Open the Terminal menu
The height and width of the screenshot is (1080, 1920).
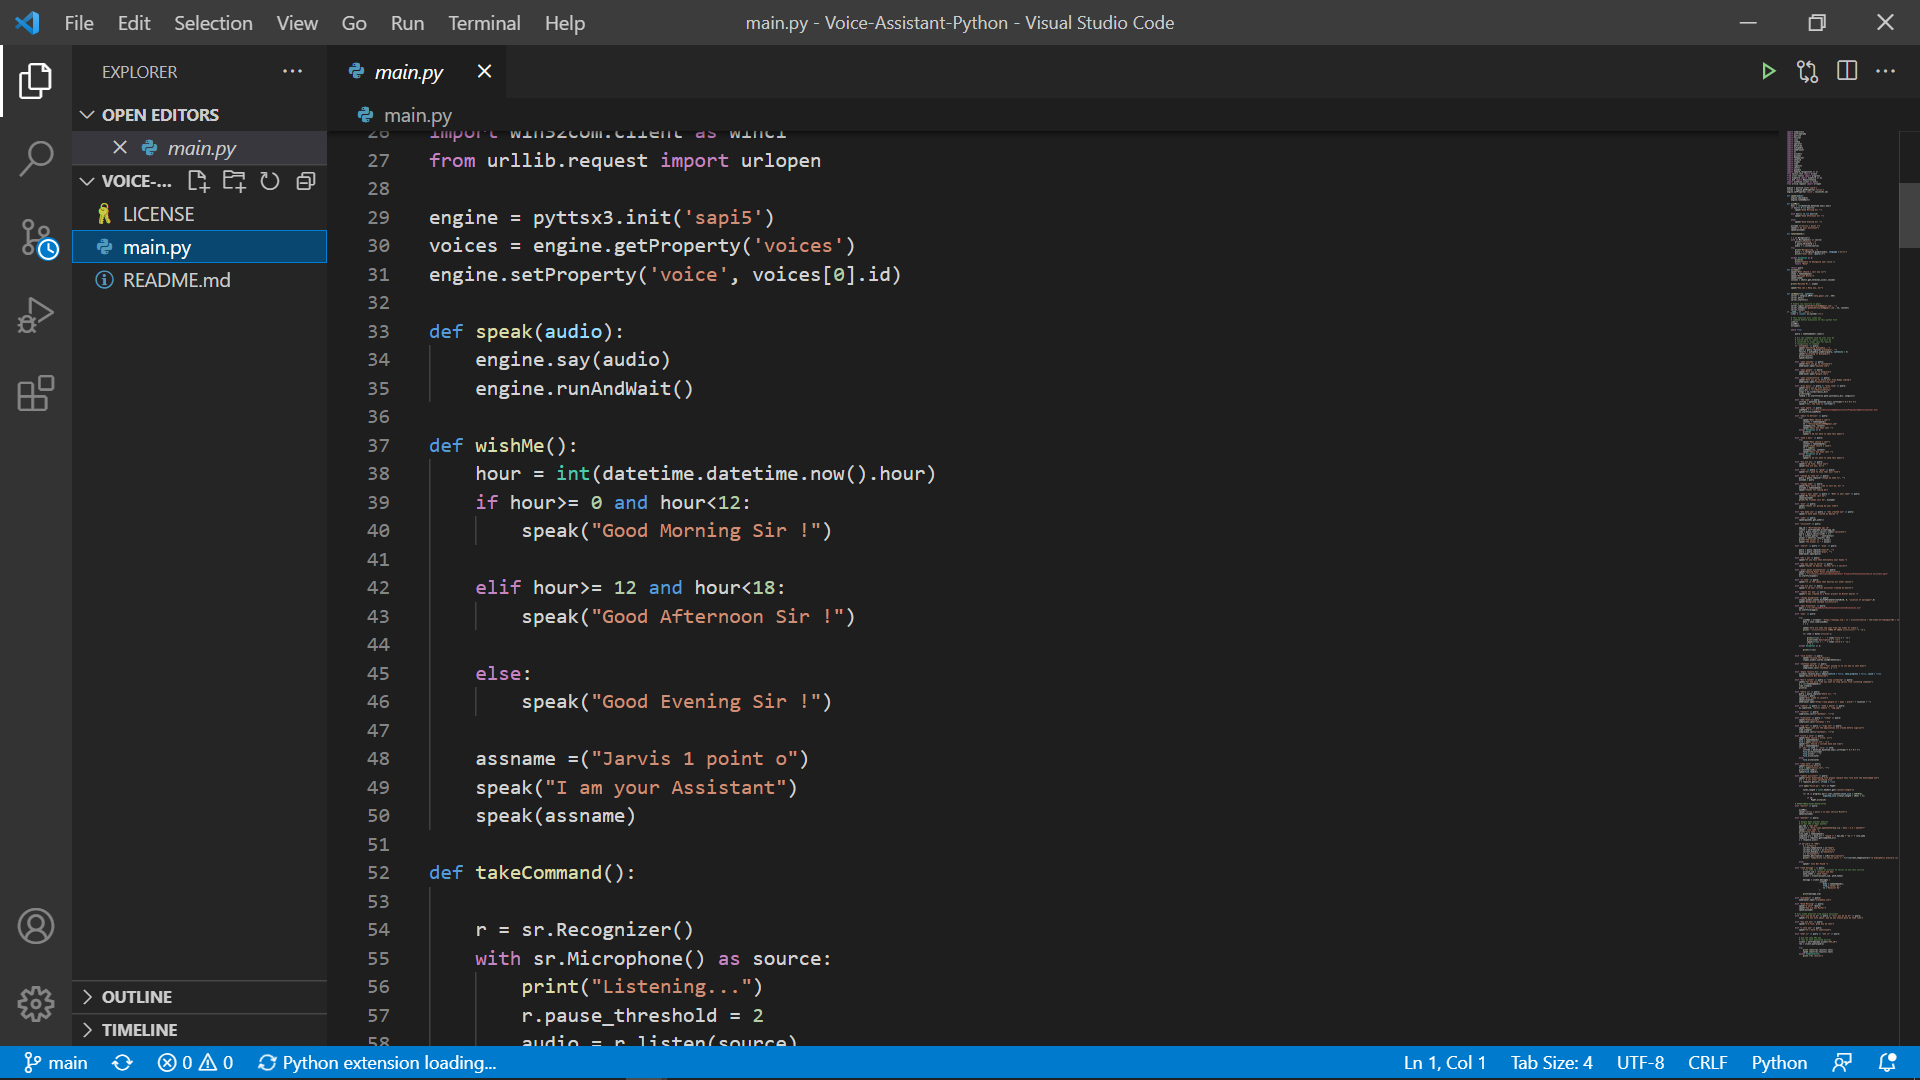pyautogui.click(x=484, y=22)
